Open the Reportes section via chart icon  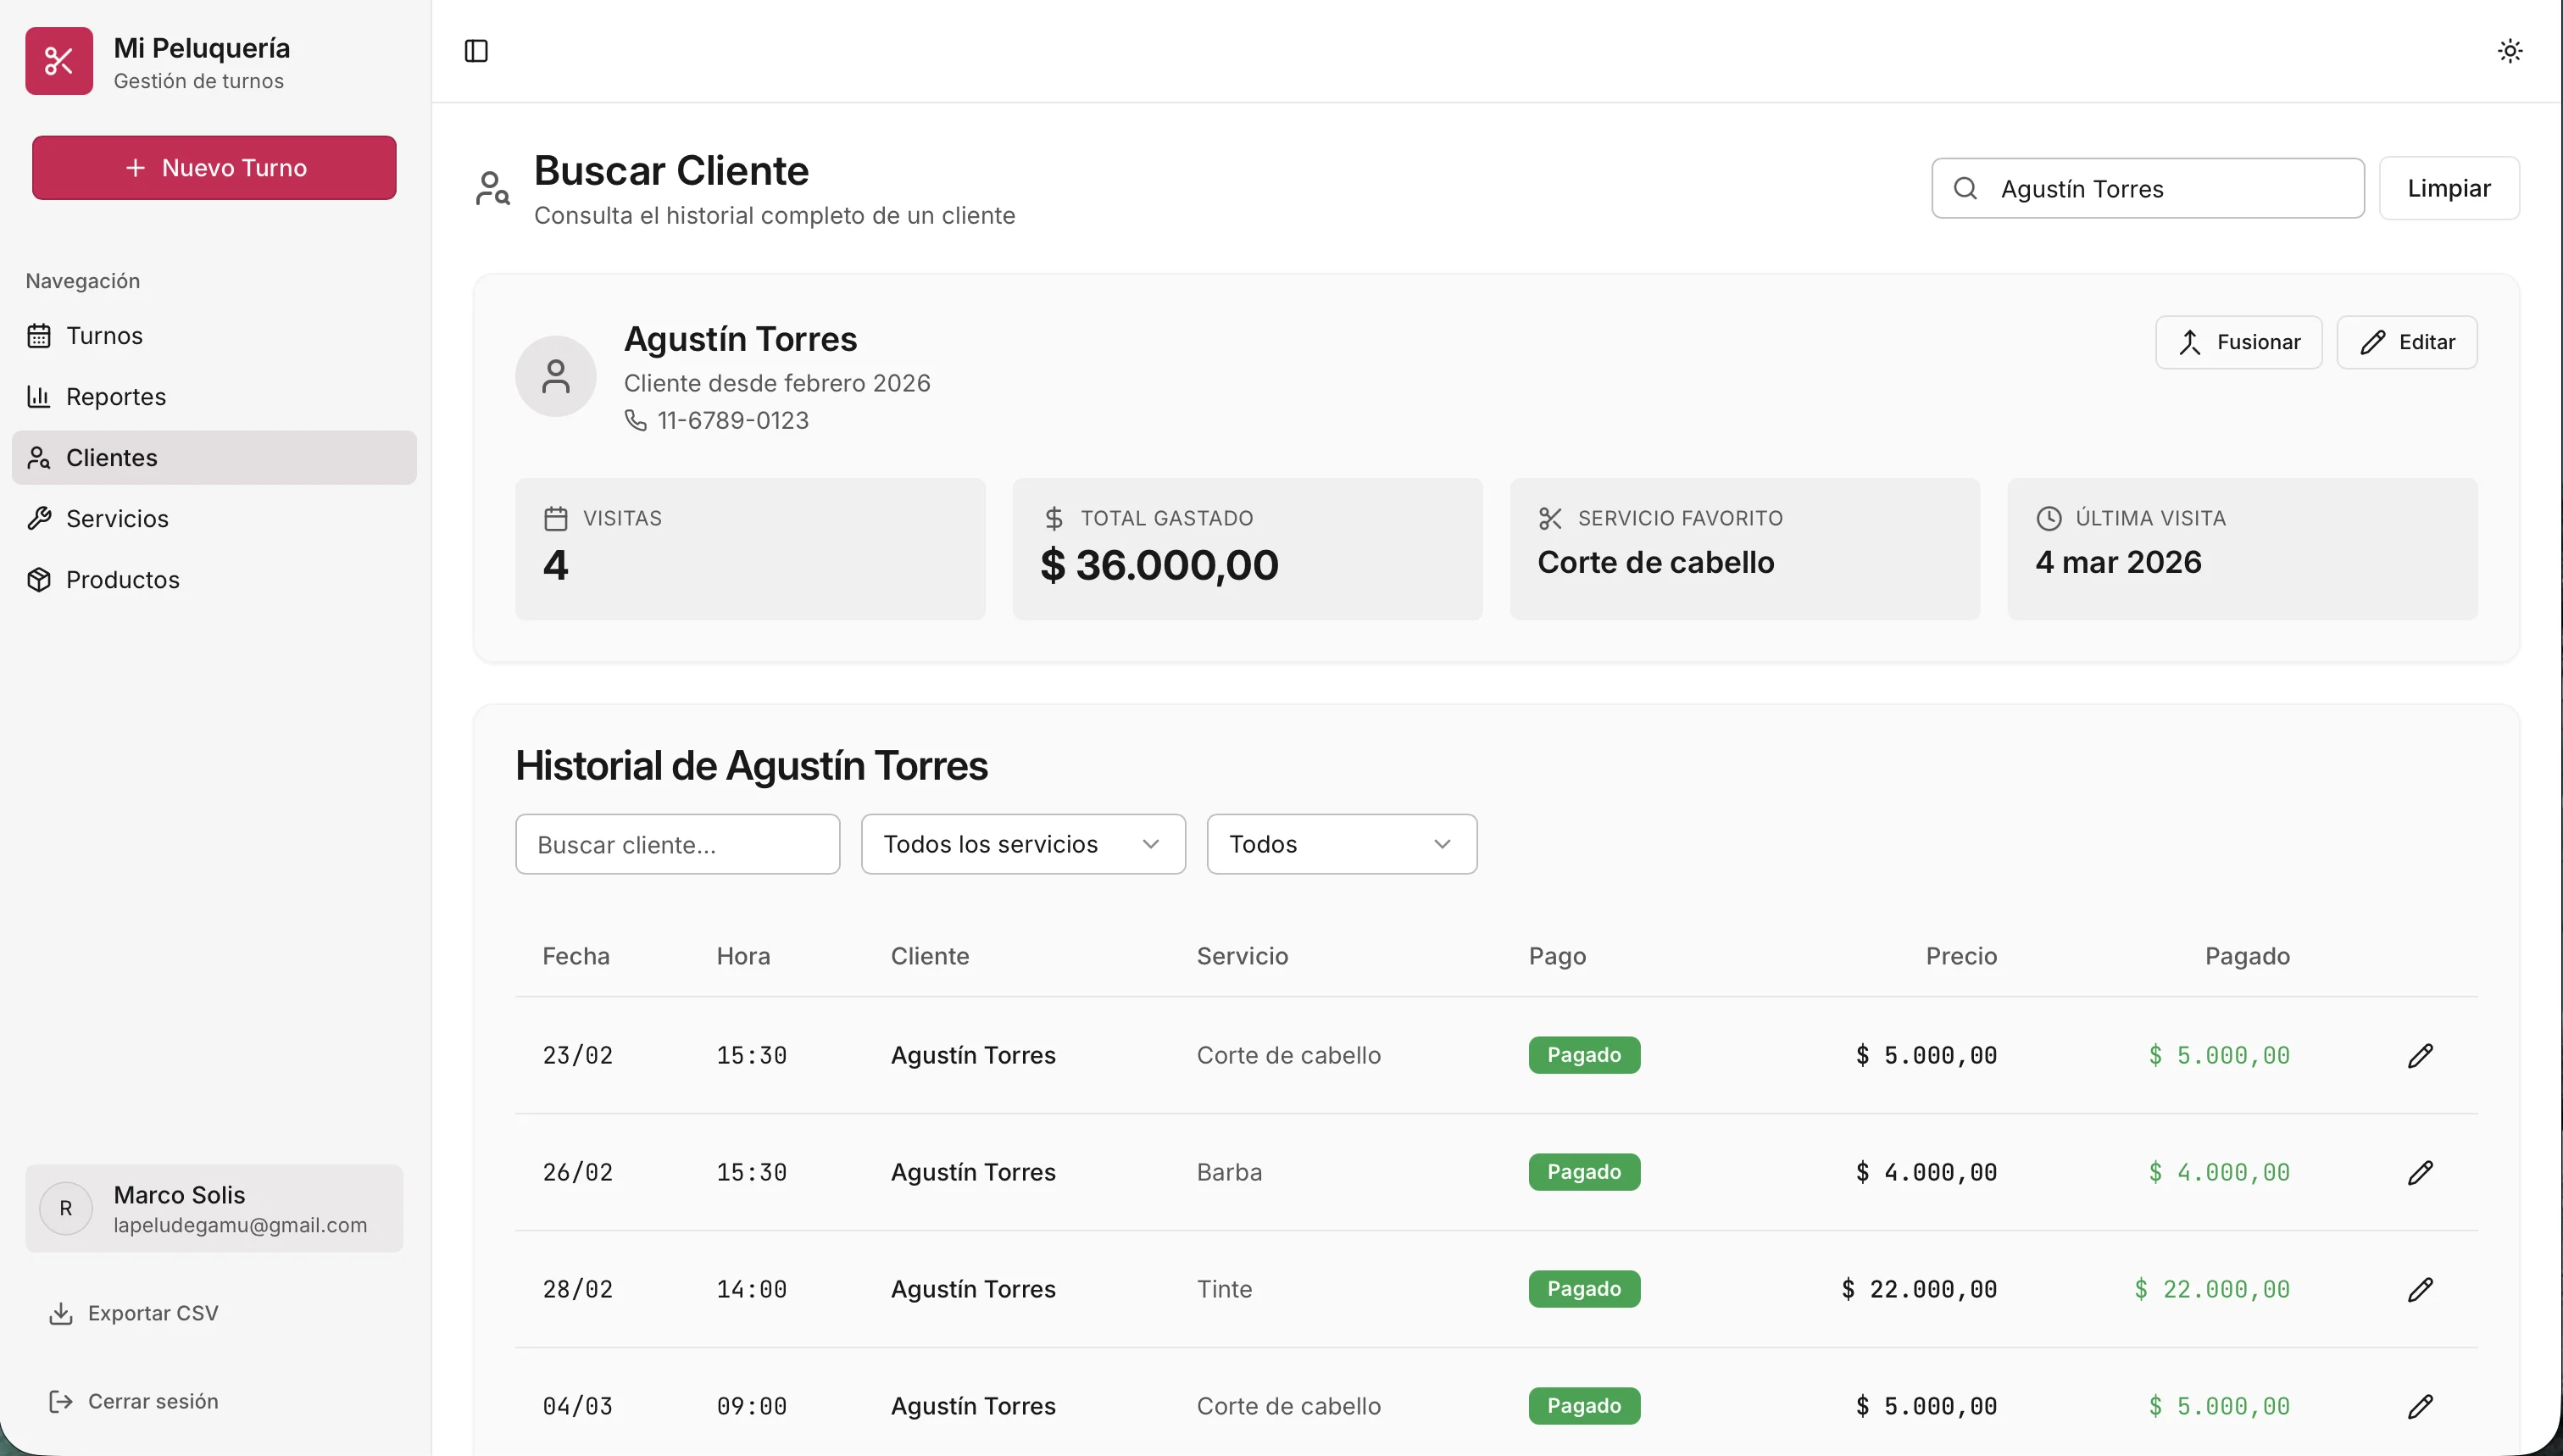tap(39, 396)
